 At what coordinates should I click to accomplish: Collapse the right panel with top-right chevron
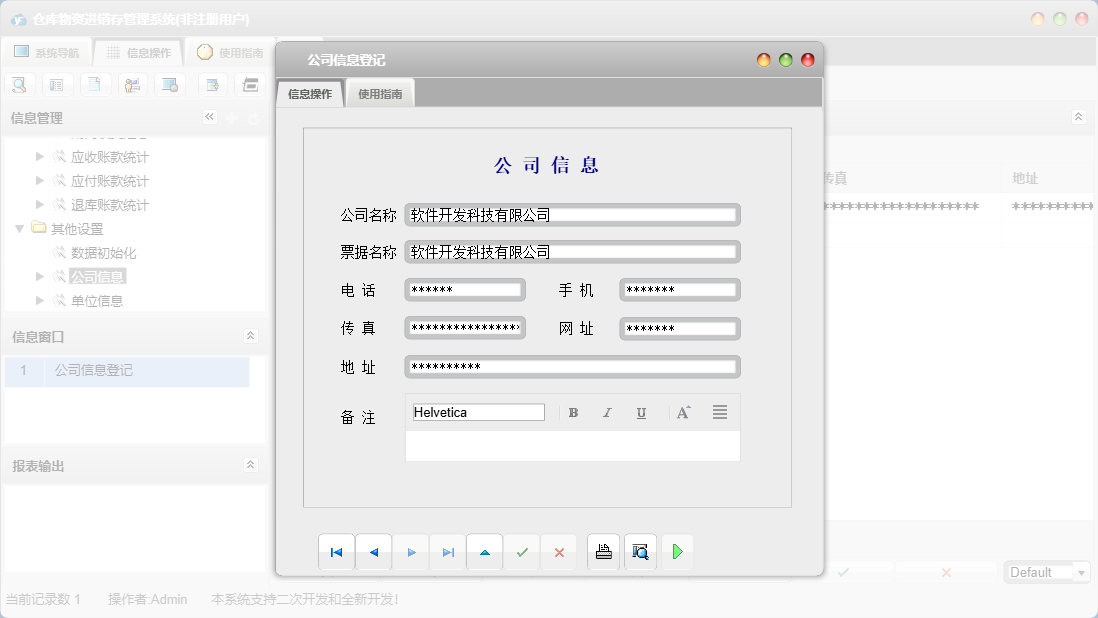[x=1078, y=116]
